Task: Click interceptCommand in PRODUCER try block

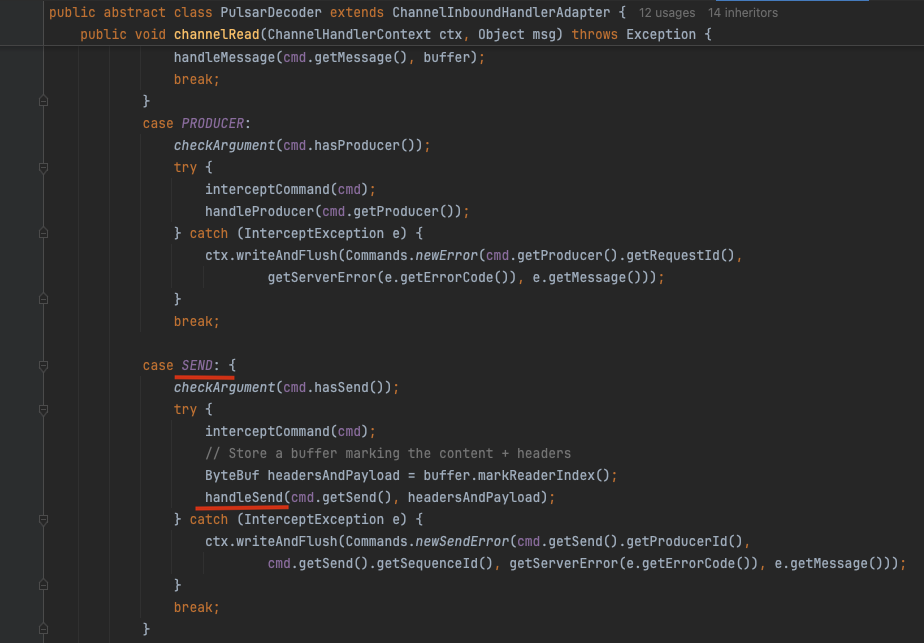Action: [267, 190]
